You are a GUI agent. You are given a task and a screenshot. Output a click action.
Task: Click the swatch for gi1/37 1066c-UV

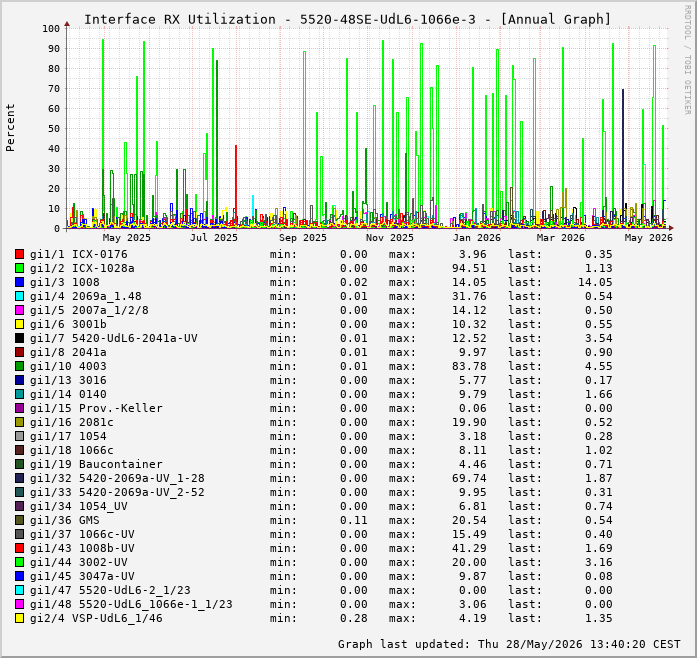pos(19,534)
